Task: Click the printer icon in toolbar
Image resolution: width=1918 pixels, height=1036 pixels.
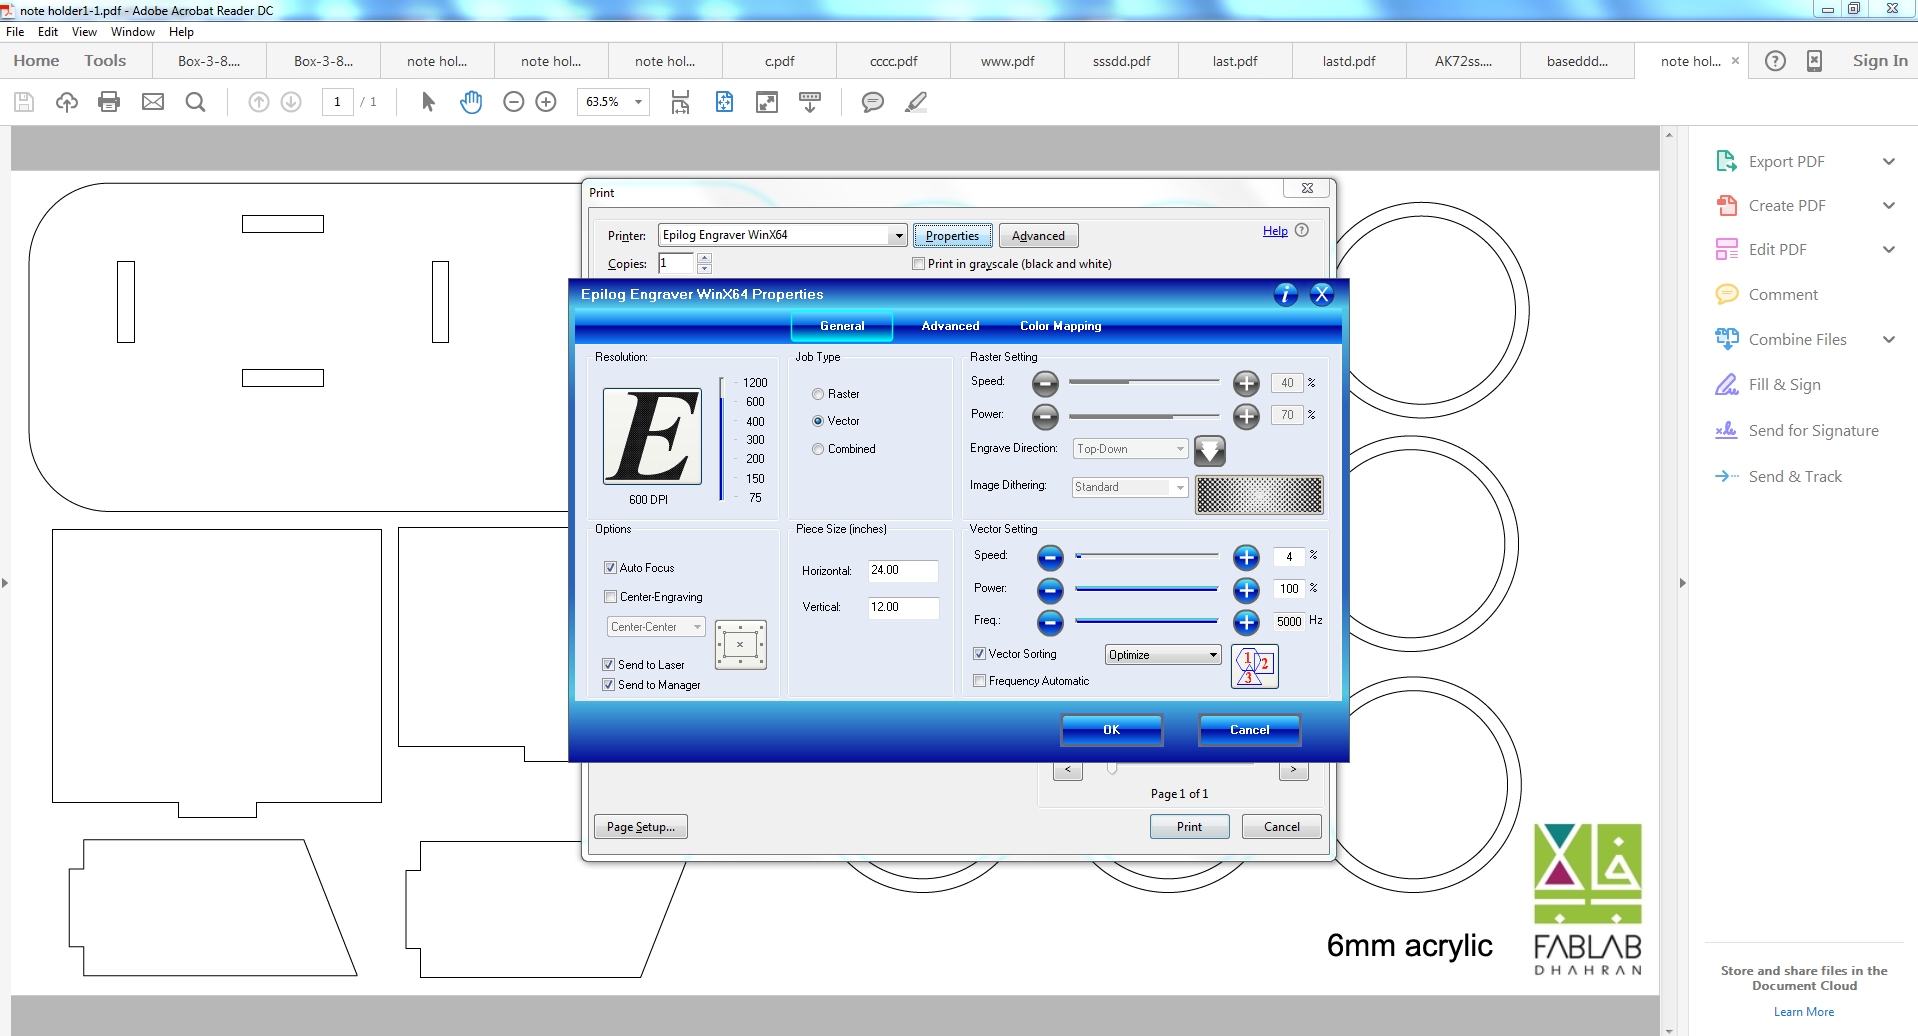Action: pyautogui.click(x=110, y=102)
